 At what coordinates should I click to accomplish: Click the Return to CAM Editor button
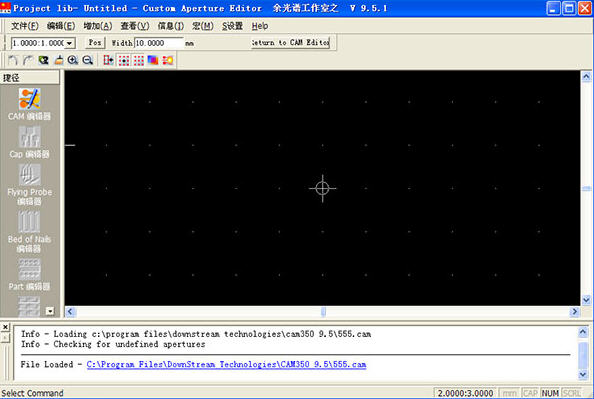pos(290,43)
